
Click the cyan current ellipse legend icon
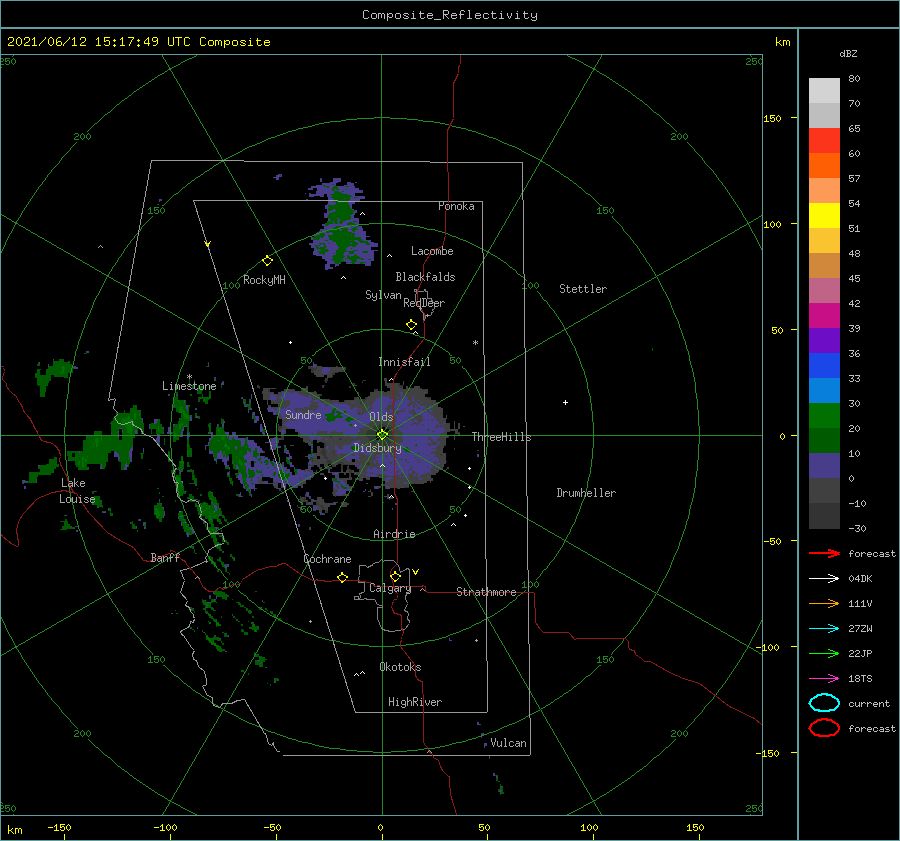click(824, 703)
